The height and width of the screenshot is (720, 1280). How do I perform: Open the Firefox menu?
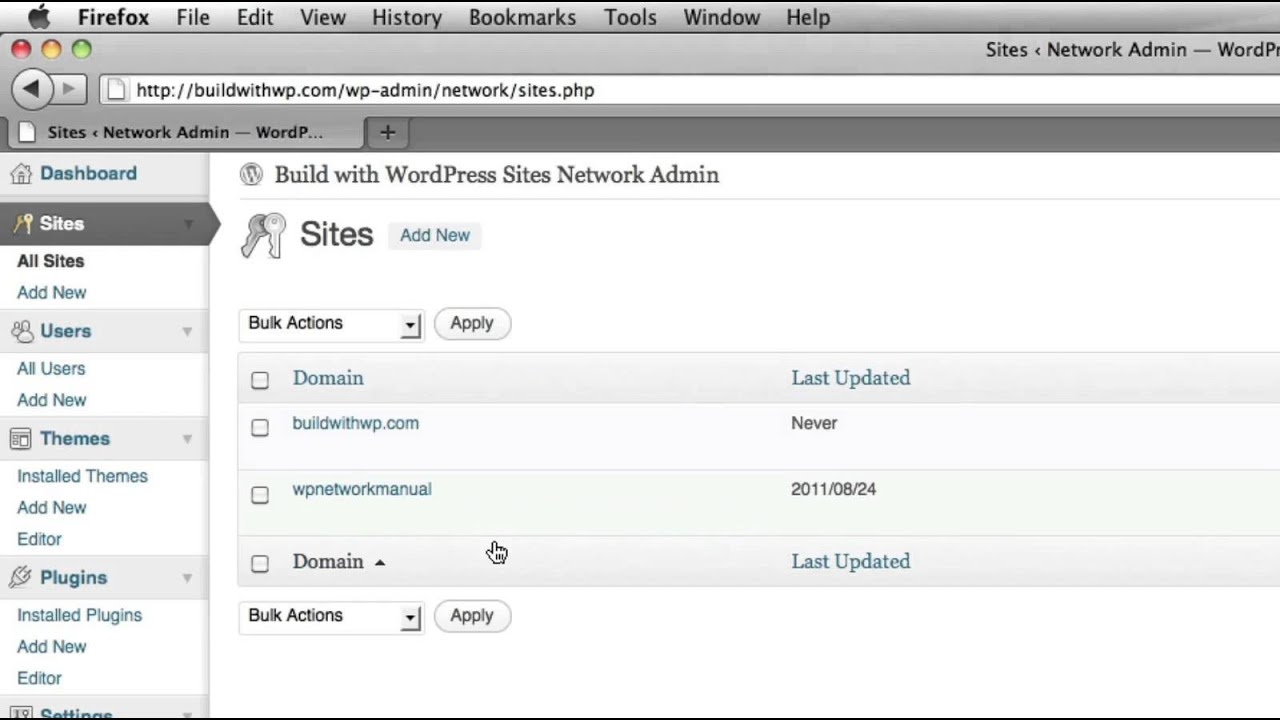113,17
